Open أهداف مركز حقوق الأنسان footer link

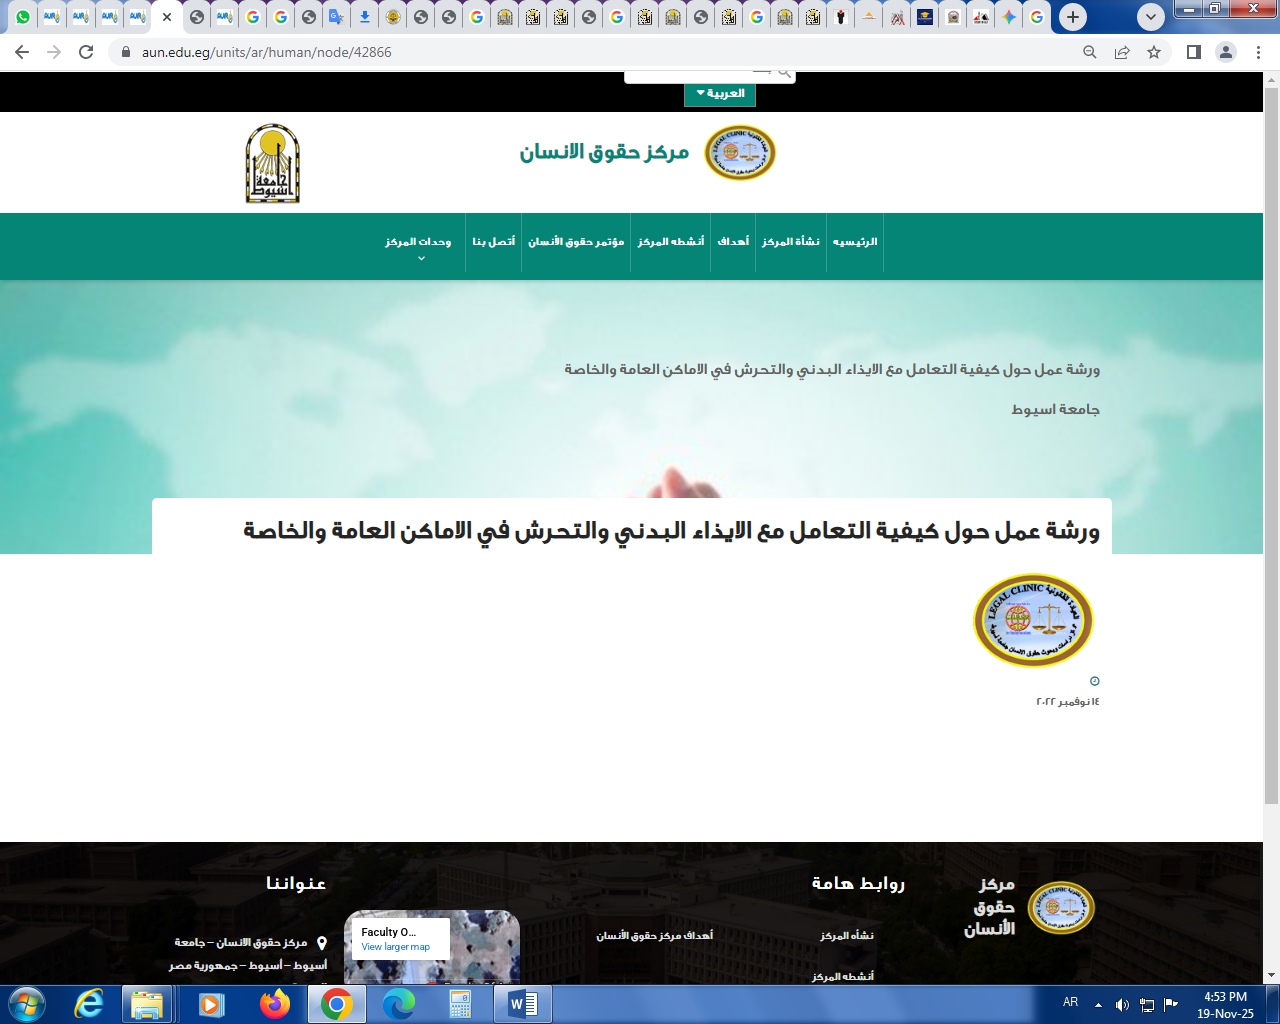click(x=654, y=936)
